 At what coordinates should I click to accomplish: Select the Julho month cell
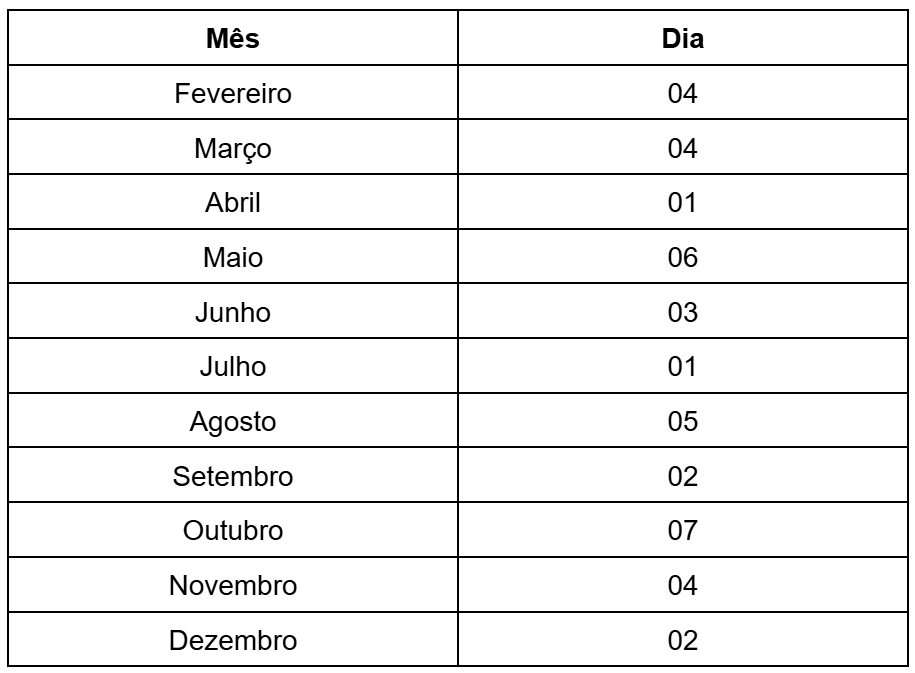[x=233, y=367]
